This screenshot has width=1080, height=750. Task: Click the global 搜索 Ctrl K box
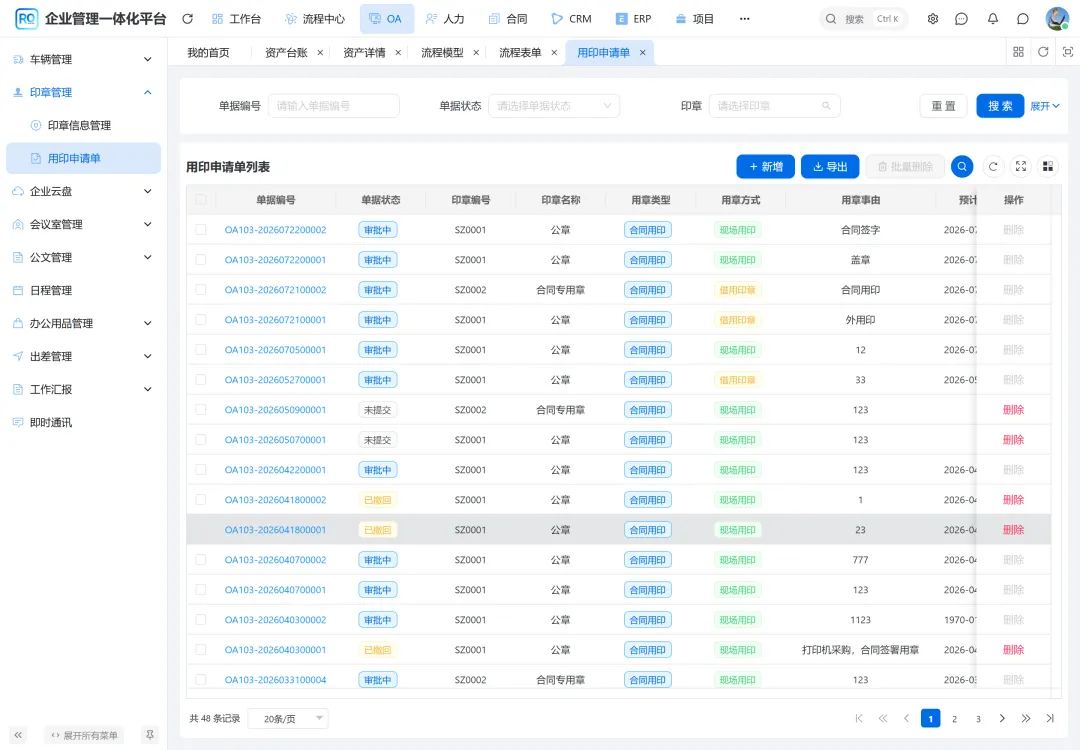pos(864,19)
